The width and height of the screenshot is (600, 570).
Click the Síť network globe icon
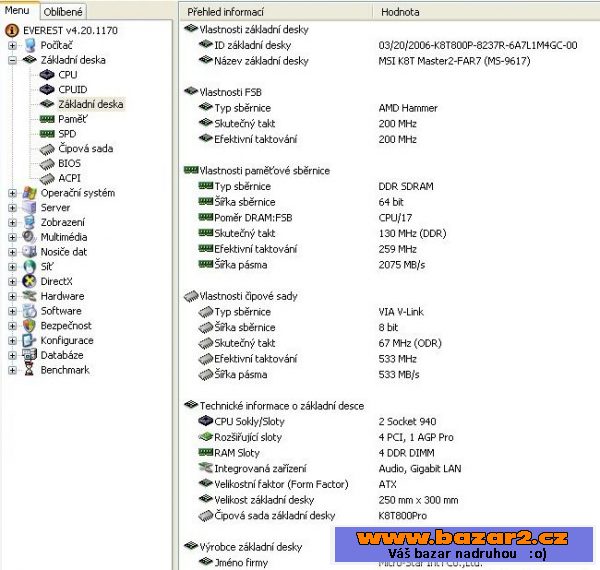29,267
